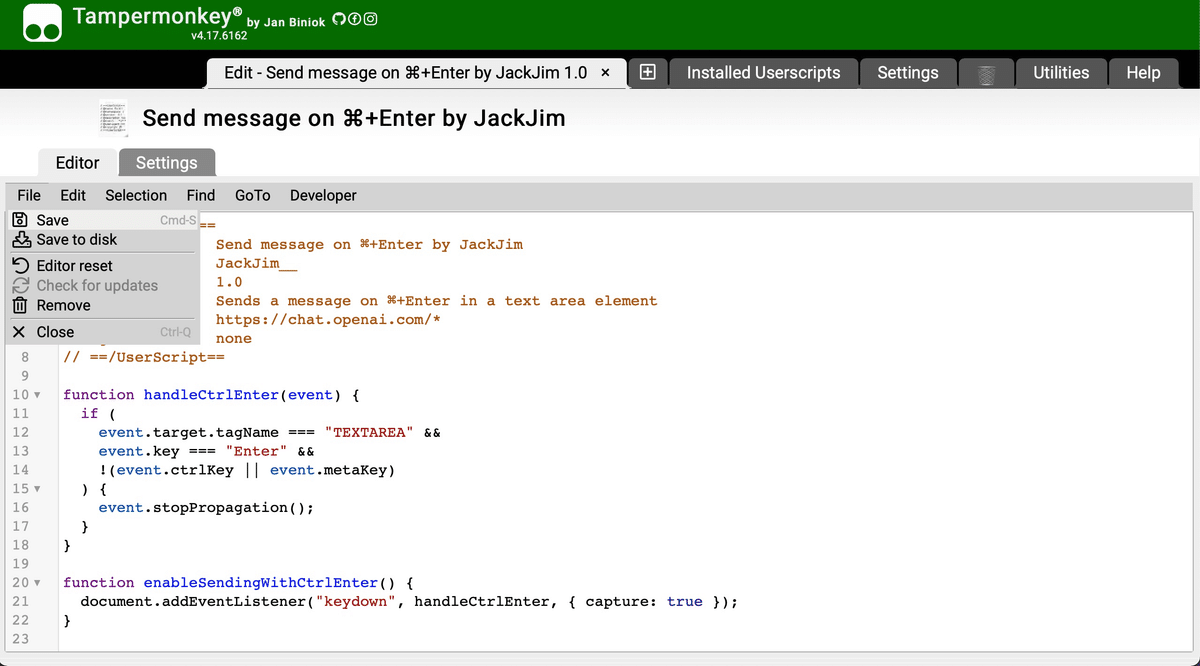This screenshot has width=1200, height=666.
Task: Choose Editor reset menu entry
Action: pyautogui.click(x=102, y=266)
